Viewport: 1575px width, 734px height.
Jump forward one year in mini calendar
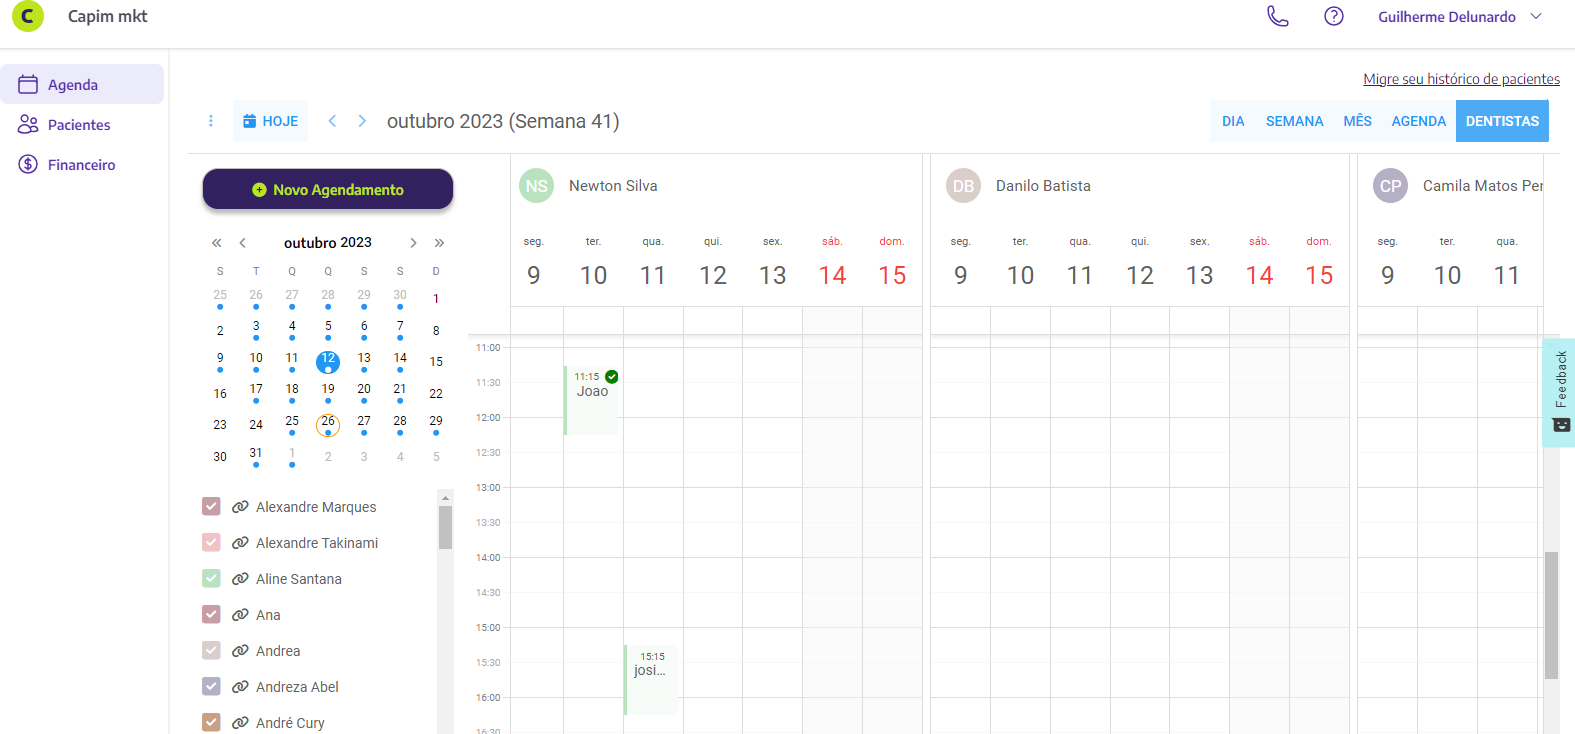coord(439,243)
